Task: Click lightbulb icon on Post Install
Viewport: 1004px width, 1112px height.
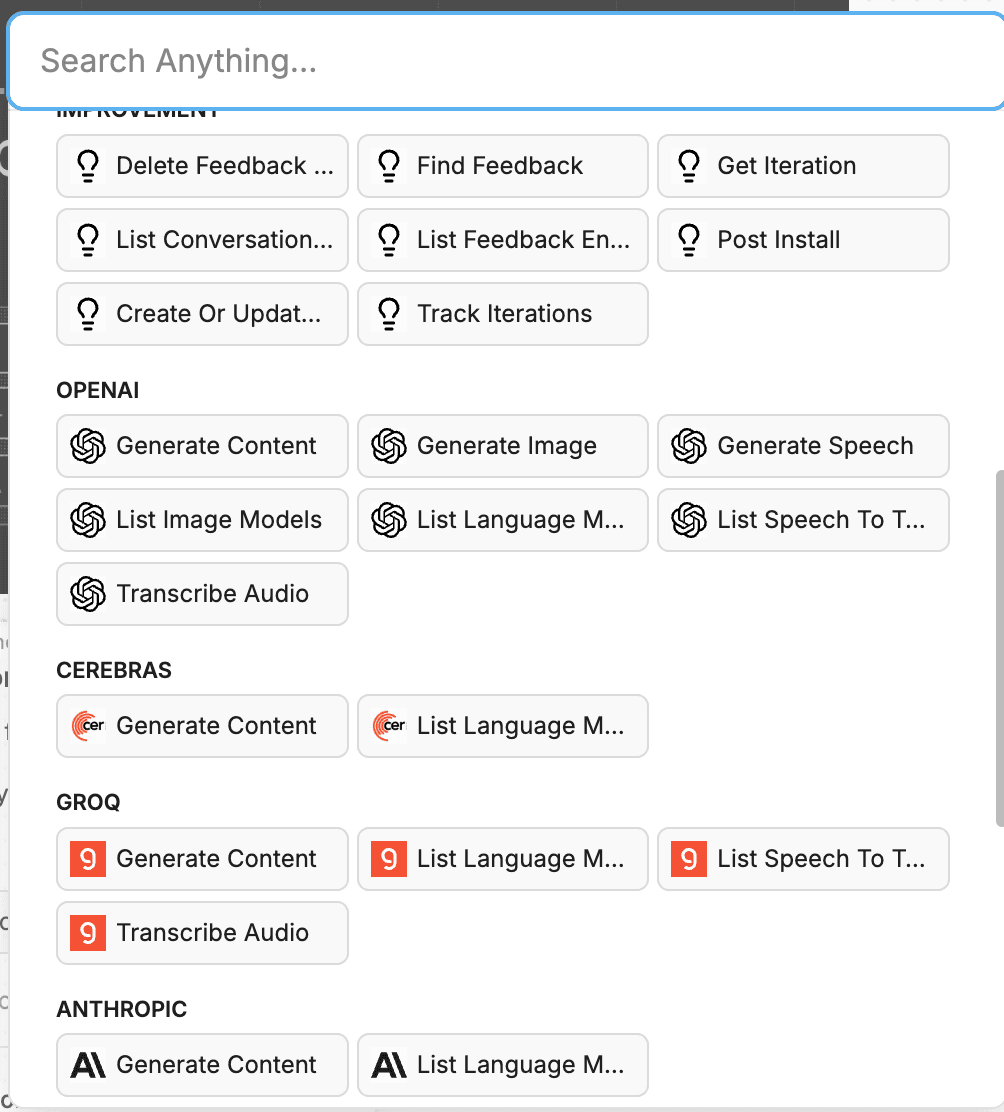Action: click(689, 240)
